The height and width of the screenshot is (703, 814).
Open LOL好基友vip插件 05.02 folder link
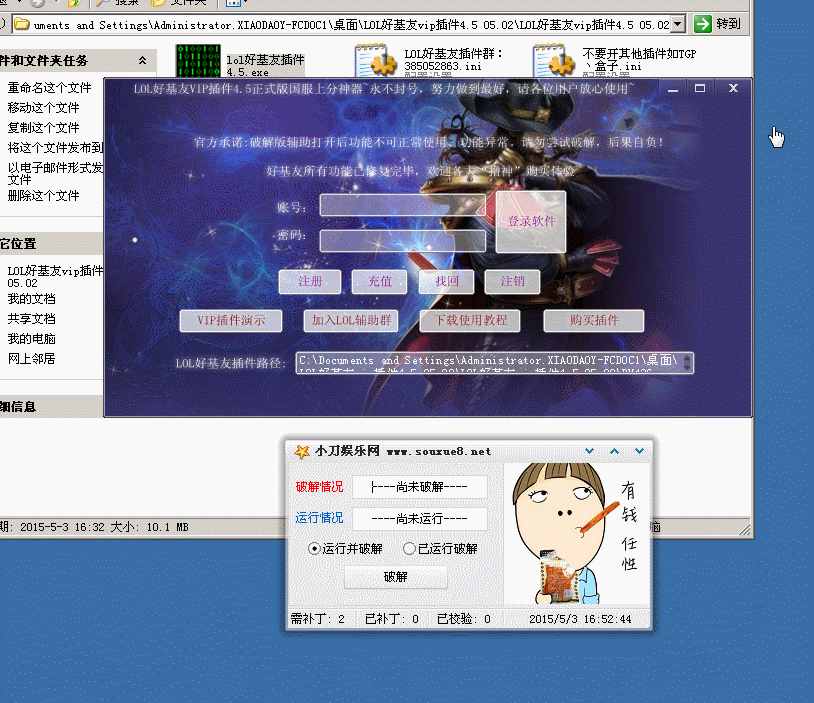[x=55, y=276]
